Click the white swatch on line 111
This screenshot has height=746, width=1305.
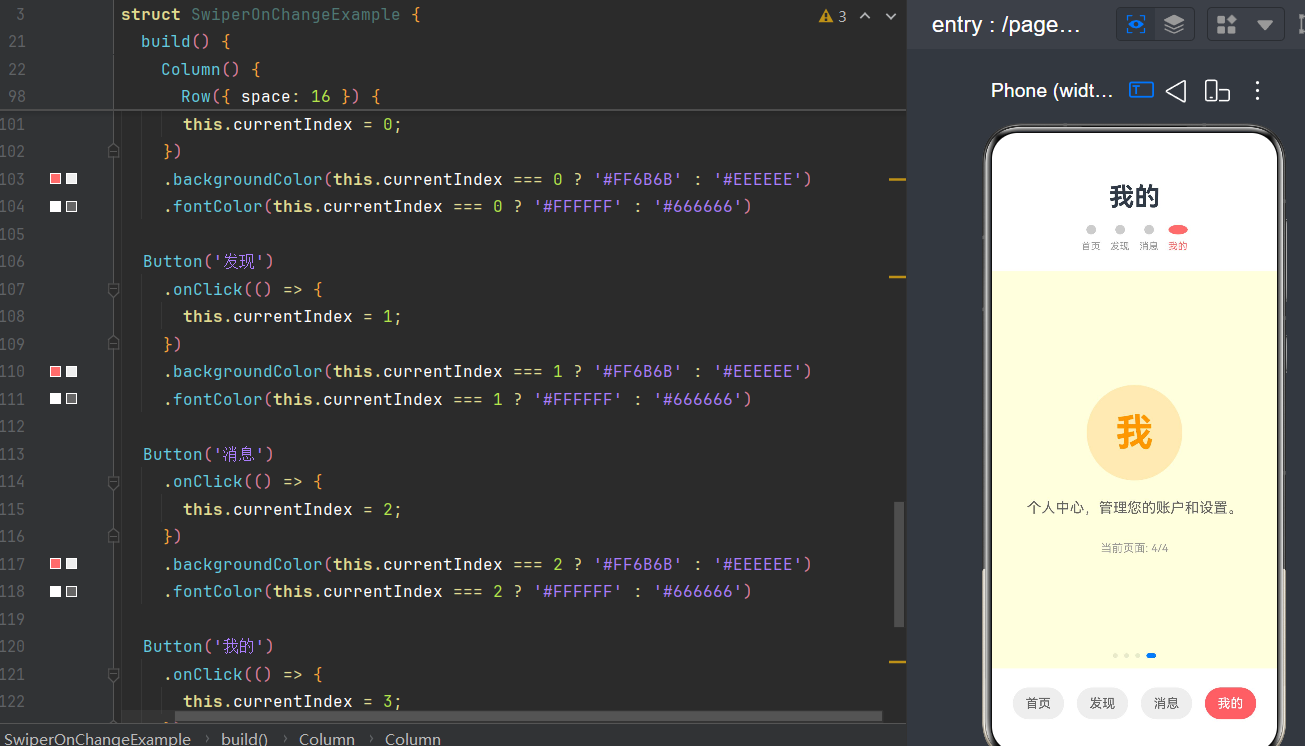pyautogui.click(x=56, y=398)
